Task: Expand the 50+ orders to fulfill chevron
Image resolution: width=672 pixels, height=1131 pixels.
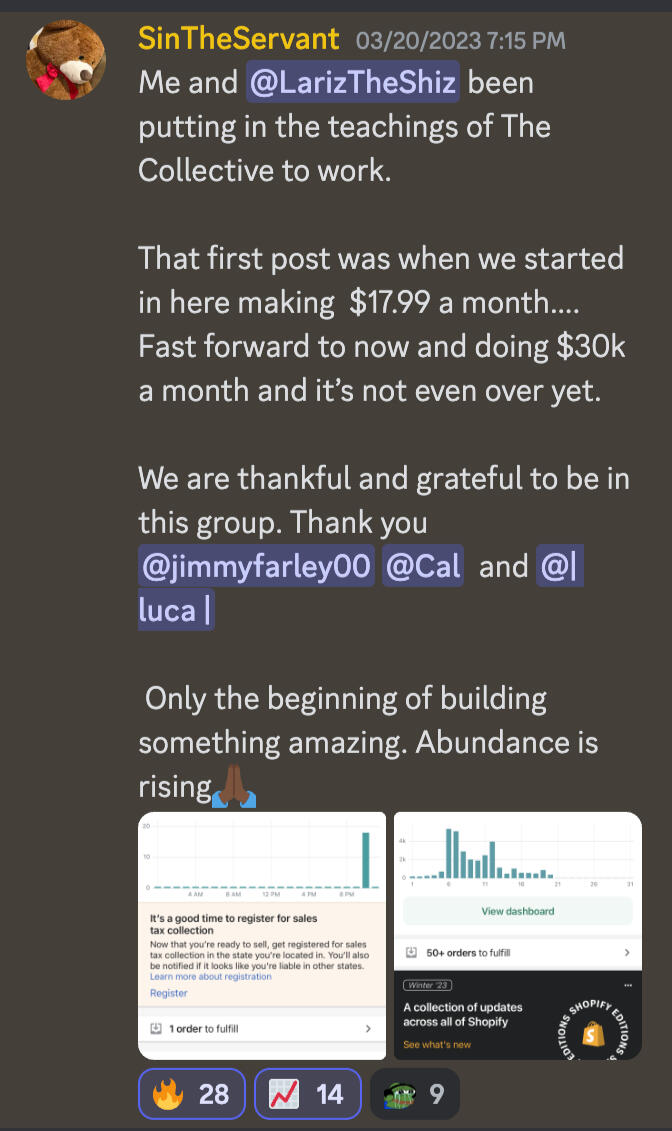Action: click(627, 953)
